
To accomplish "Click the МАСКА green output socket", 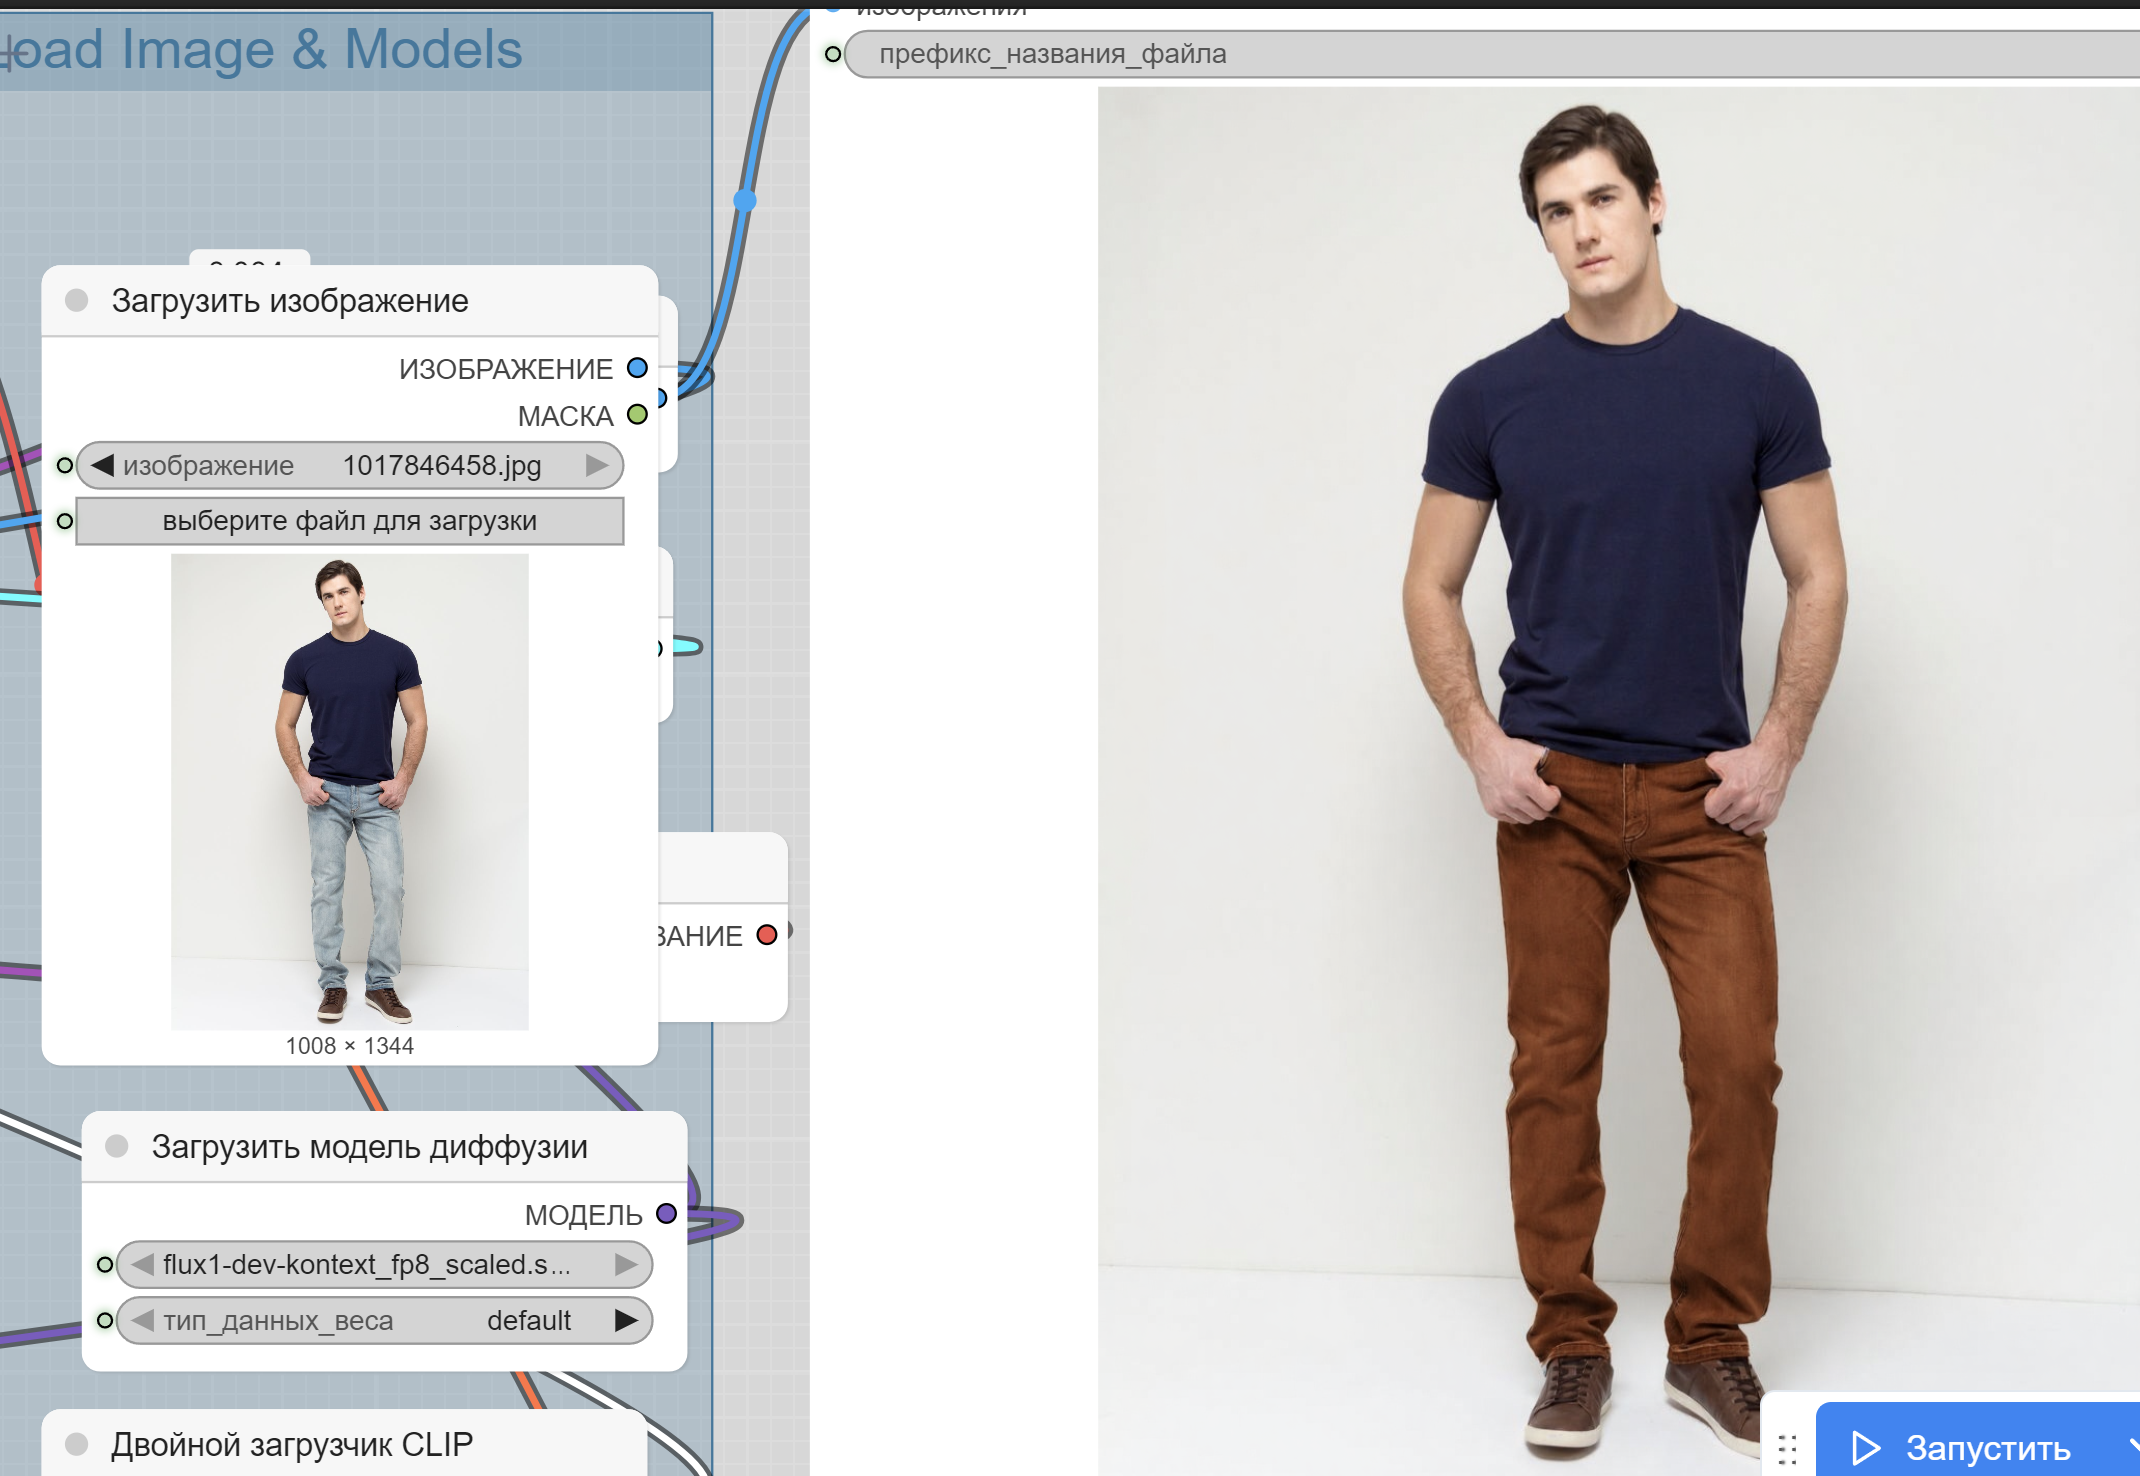I will click(637, 414).
